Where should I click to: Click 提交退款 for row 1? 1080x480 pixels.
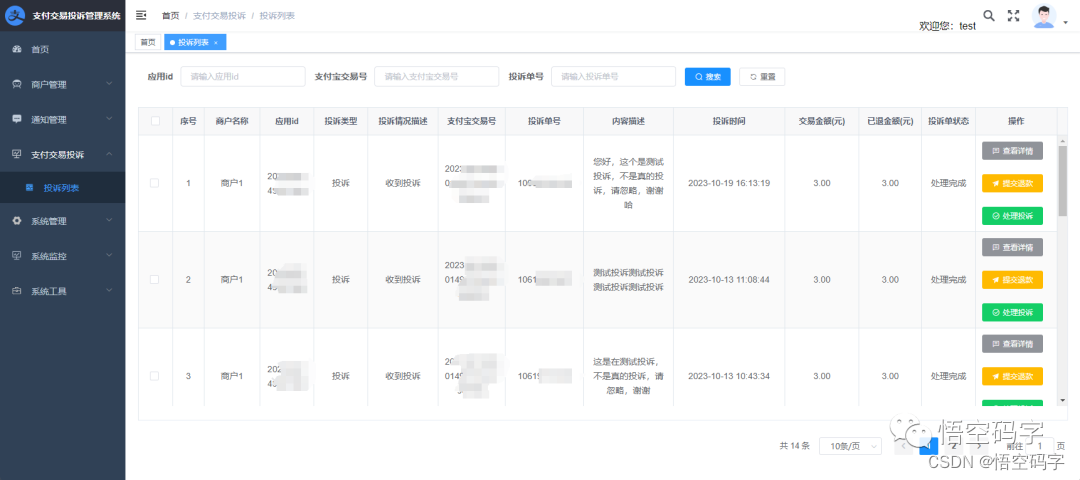(1012, 183)
